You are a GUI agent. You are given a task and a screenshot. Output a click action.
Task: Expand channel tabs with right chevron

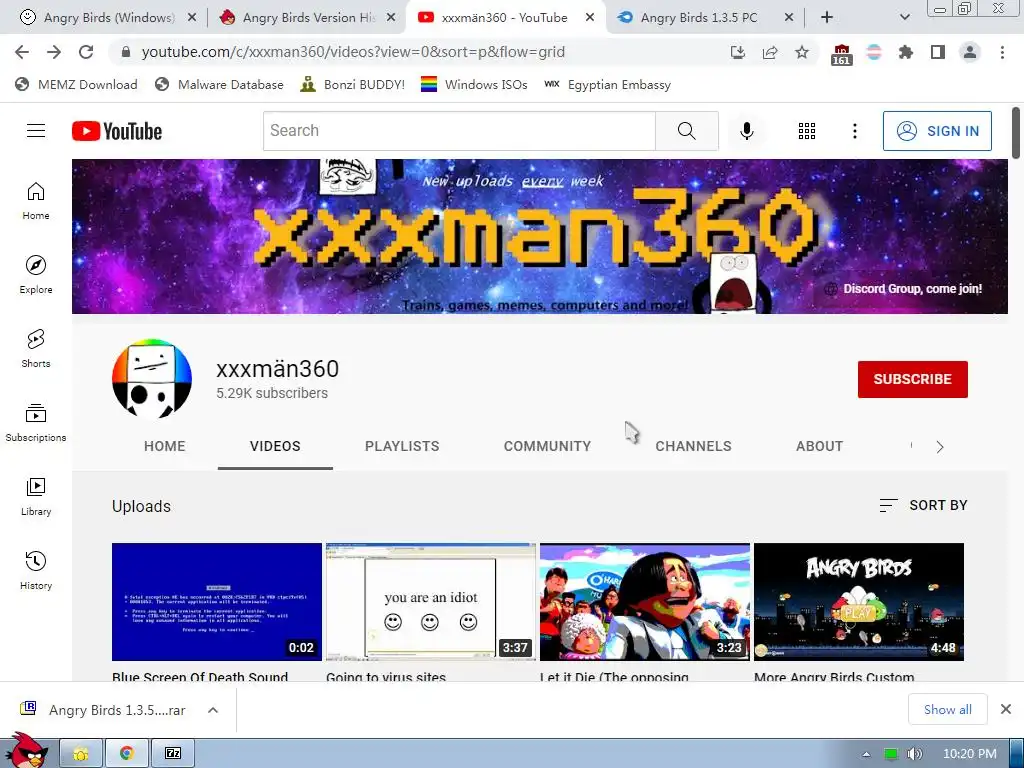pyautogui.click(x=940, y=447)
